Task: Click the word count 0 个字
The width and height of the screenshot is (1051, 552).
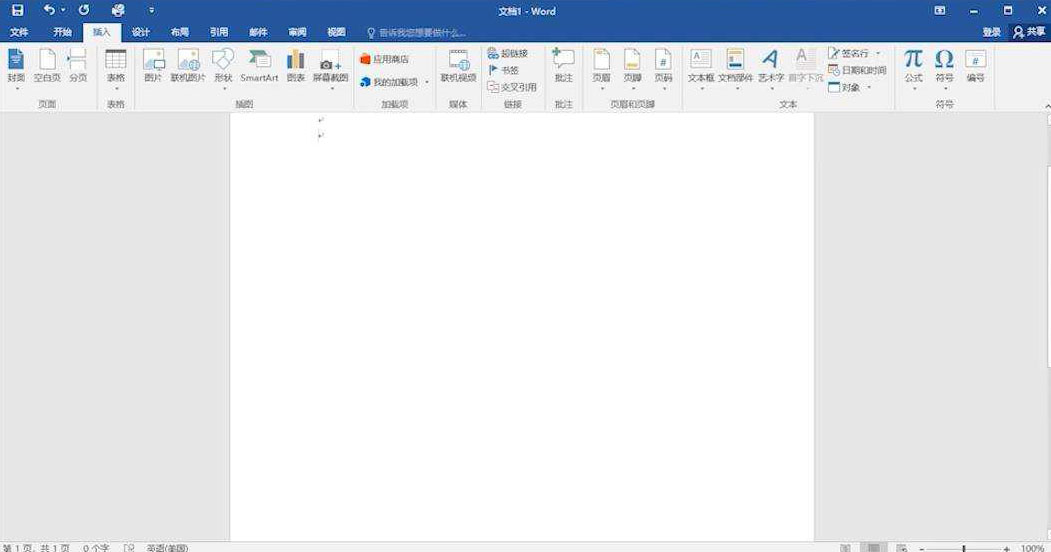Action: click(x=96, y=548)
